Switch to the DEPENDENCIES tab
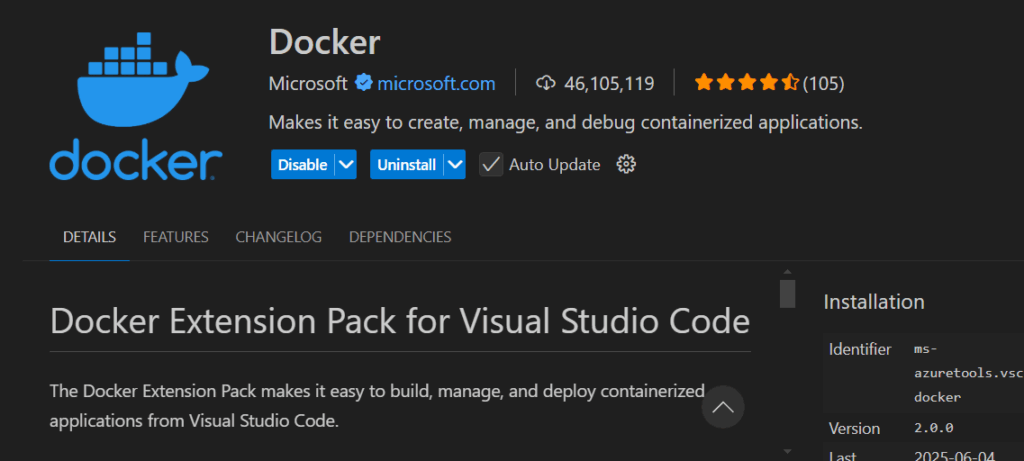 400,237
